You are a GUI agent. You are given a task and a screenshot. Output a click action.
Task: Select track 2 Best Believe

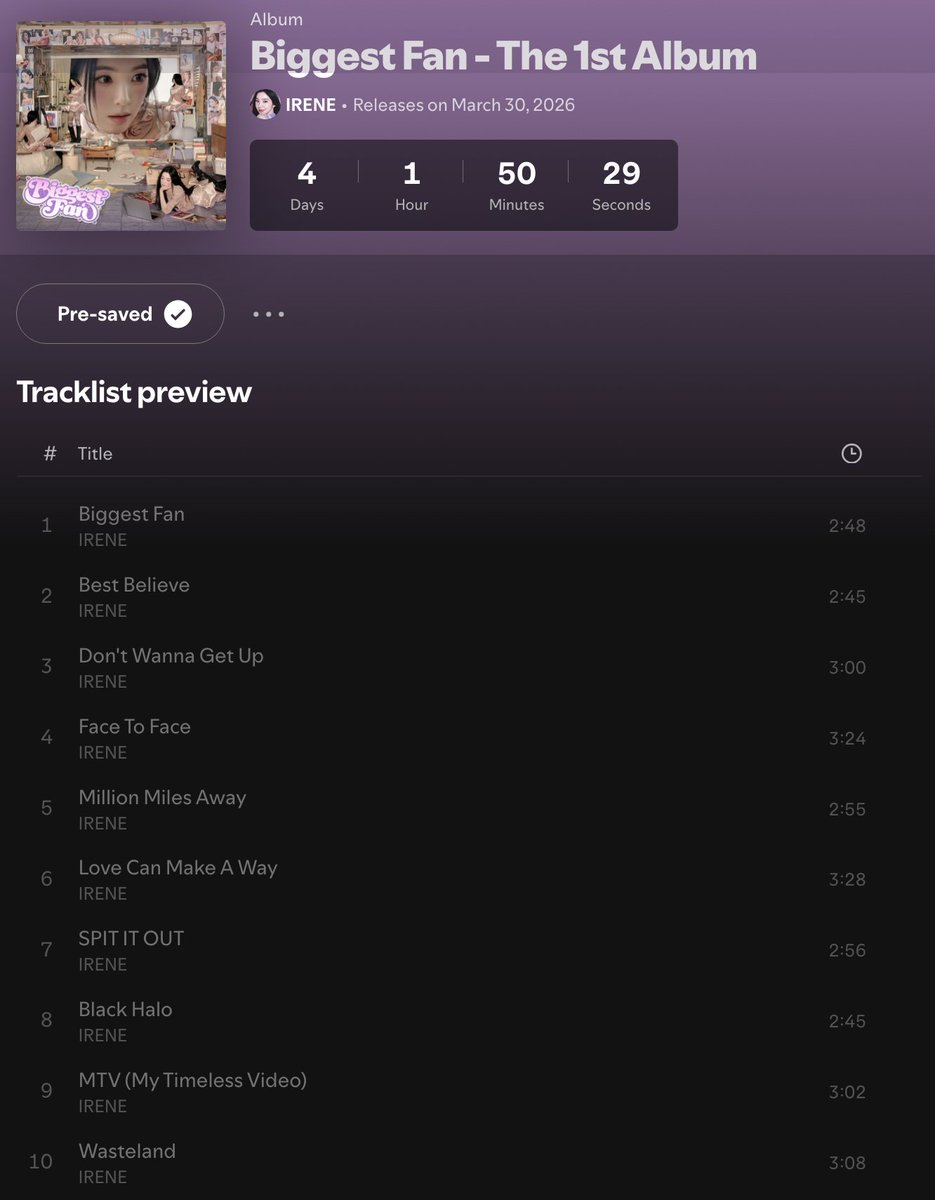(x=469, y=597)
